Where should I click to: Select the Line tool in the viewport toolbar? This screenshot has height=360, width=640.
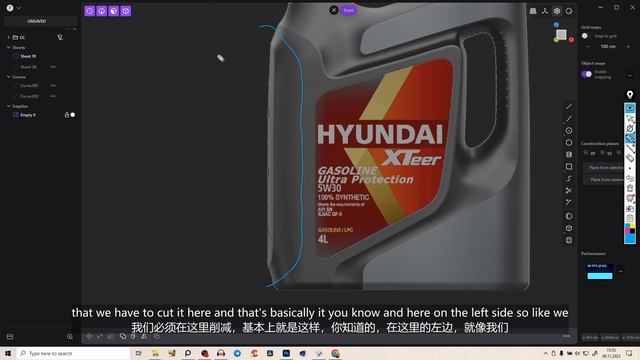[569, 107]
